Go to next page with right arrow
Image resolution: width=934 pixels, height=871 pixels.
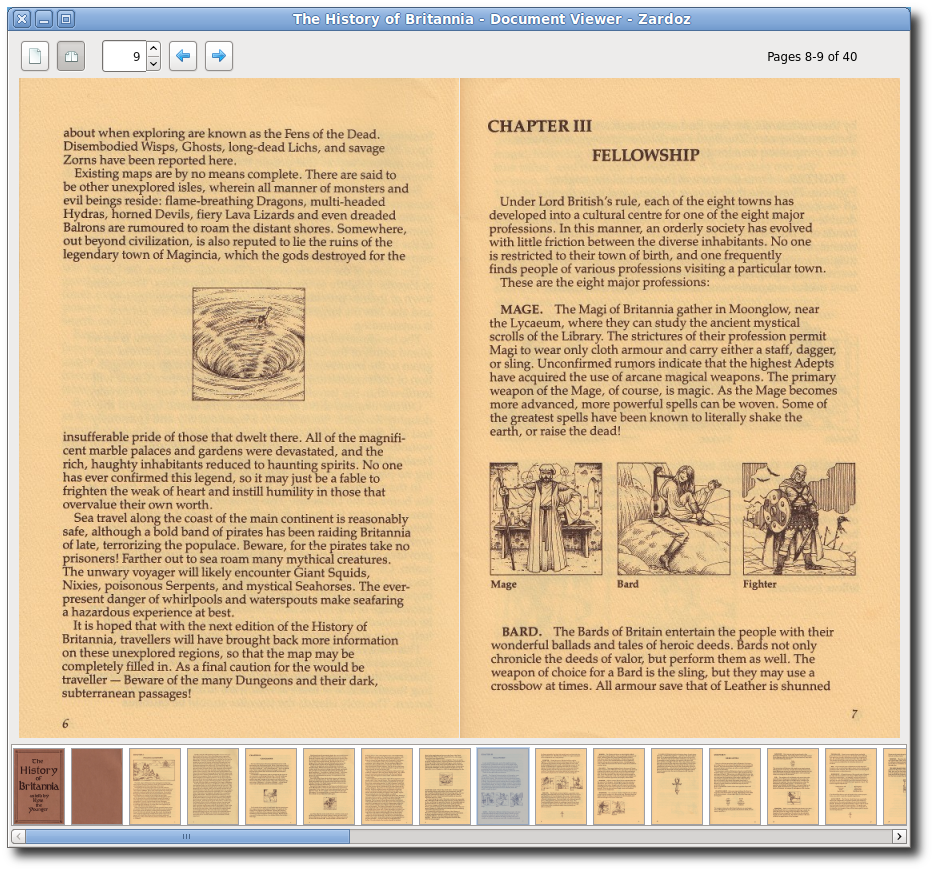(x=219, y=57)
